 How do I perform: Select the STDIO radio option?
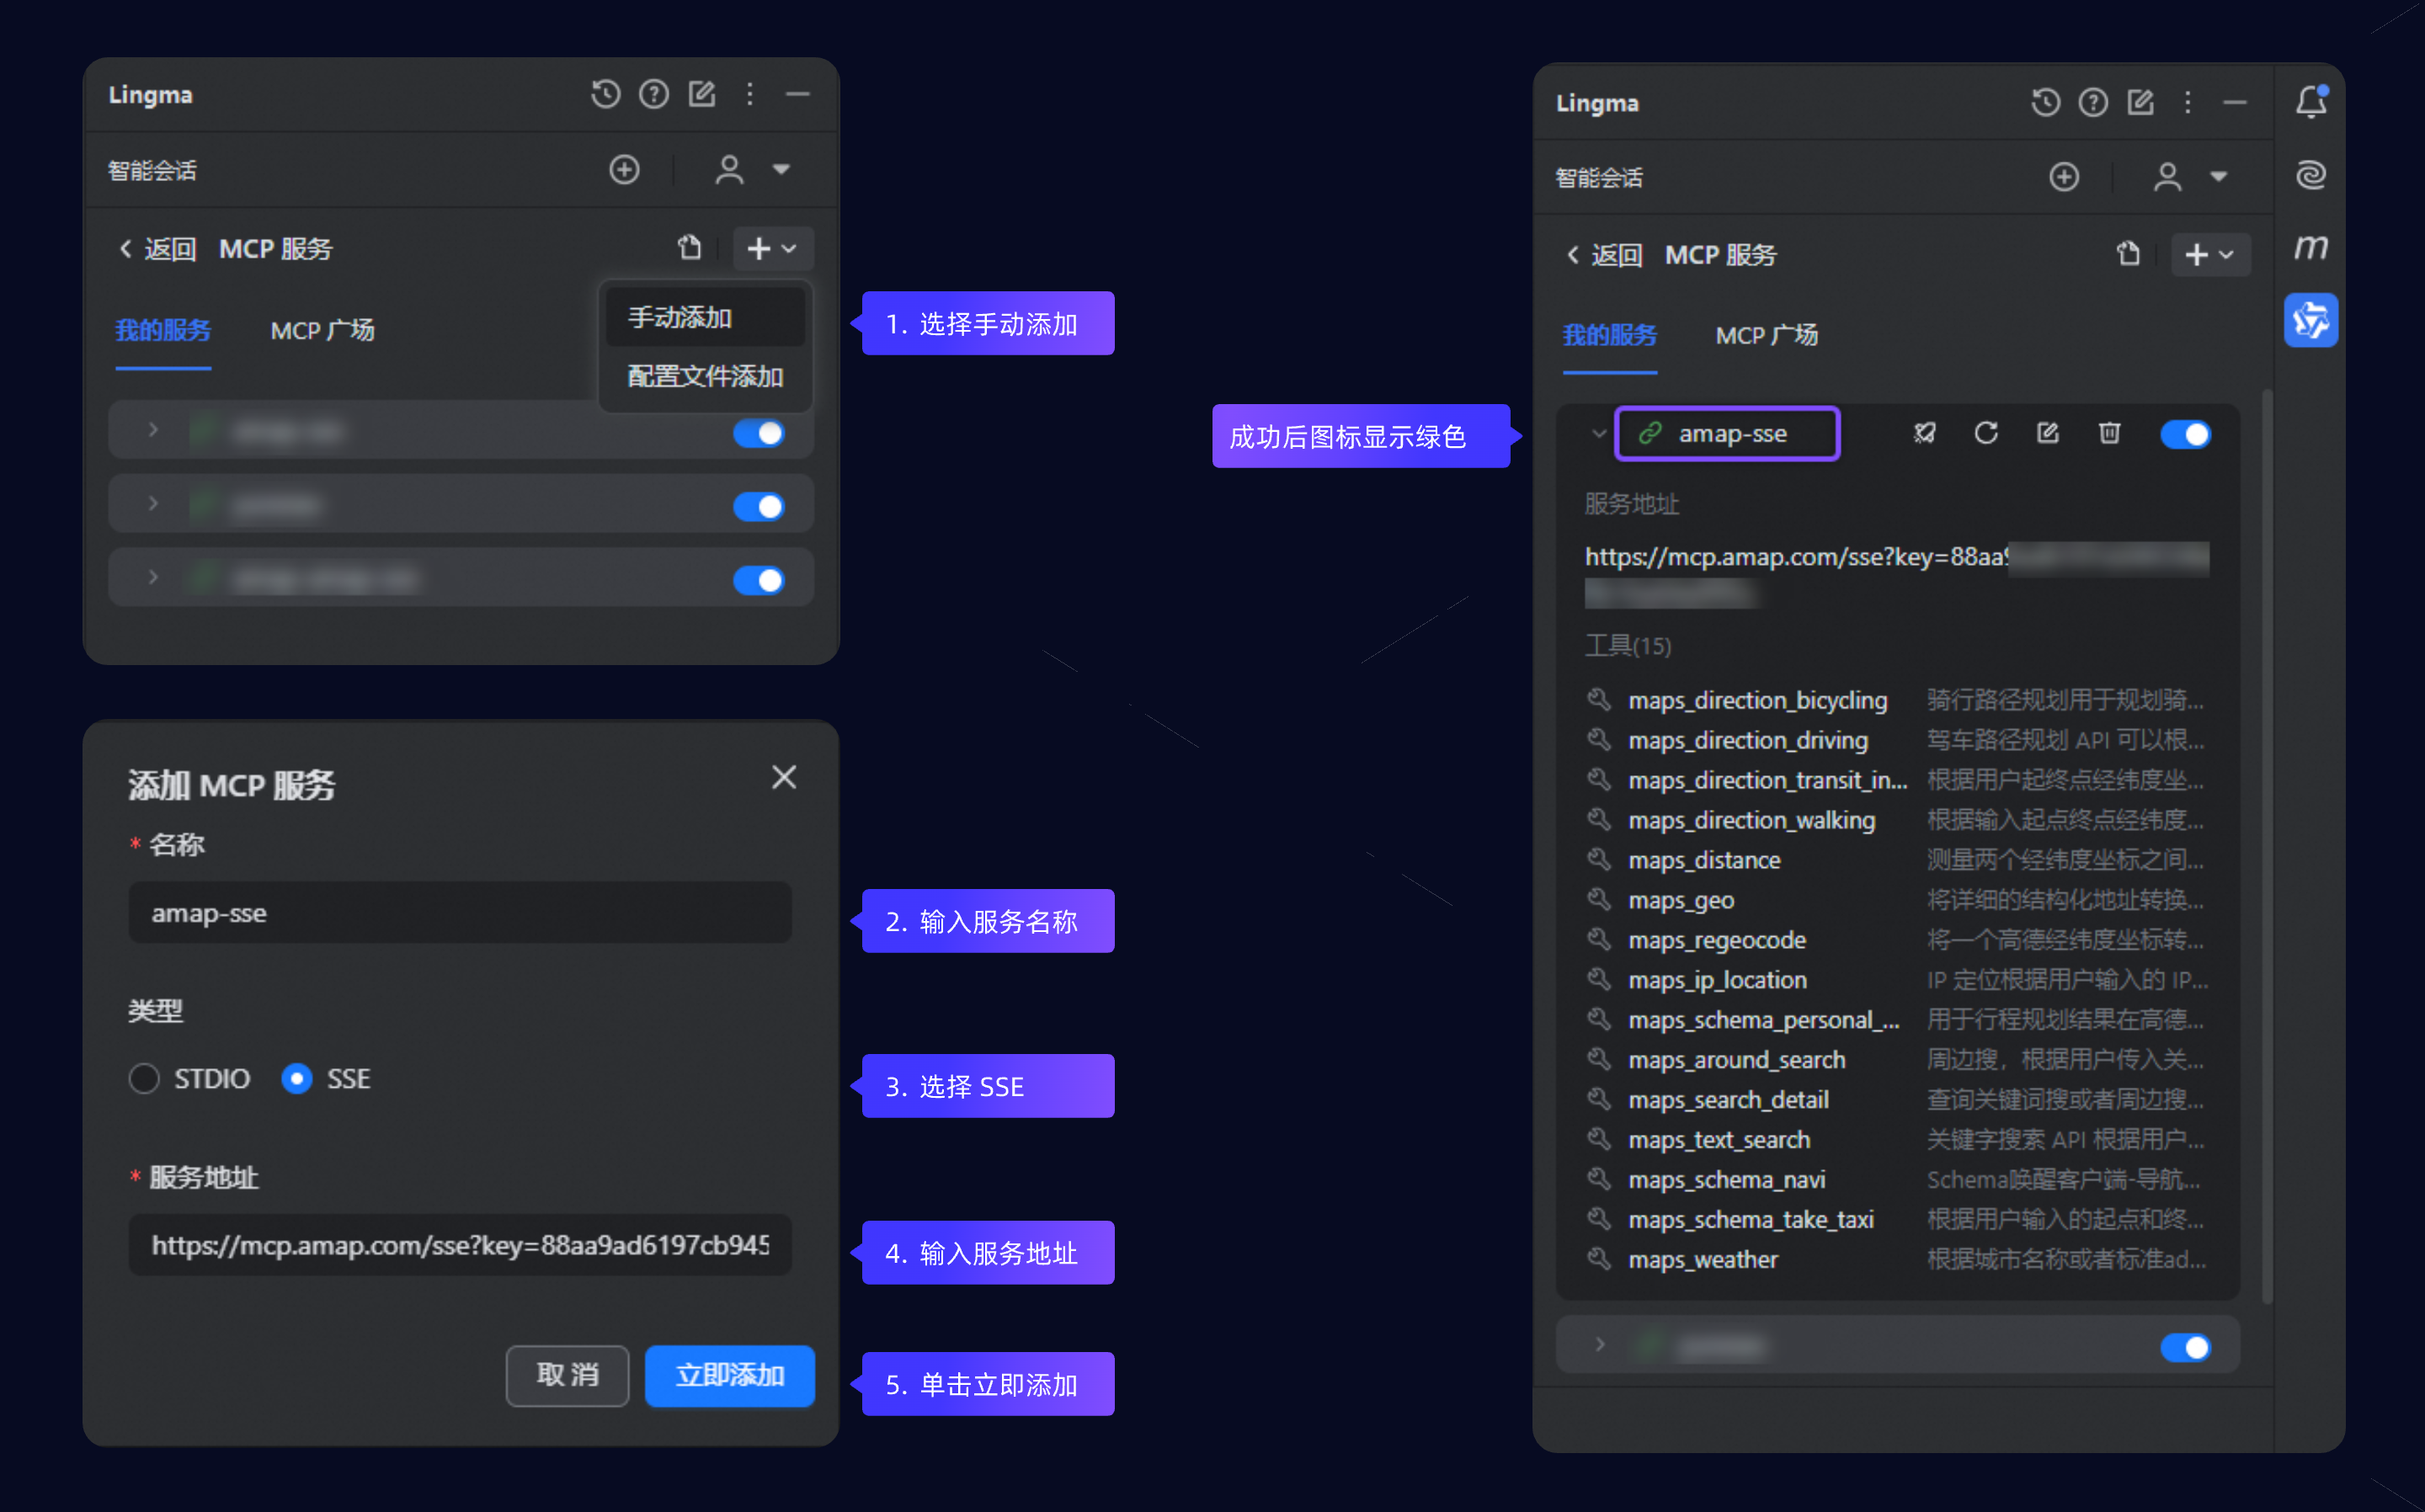click(x=144, y=1078)
